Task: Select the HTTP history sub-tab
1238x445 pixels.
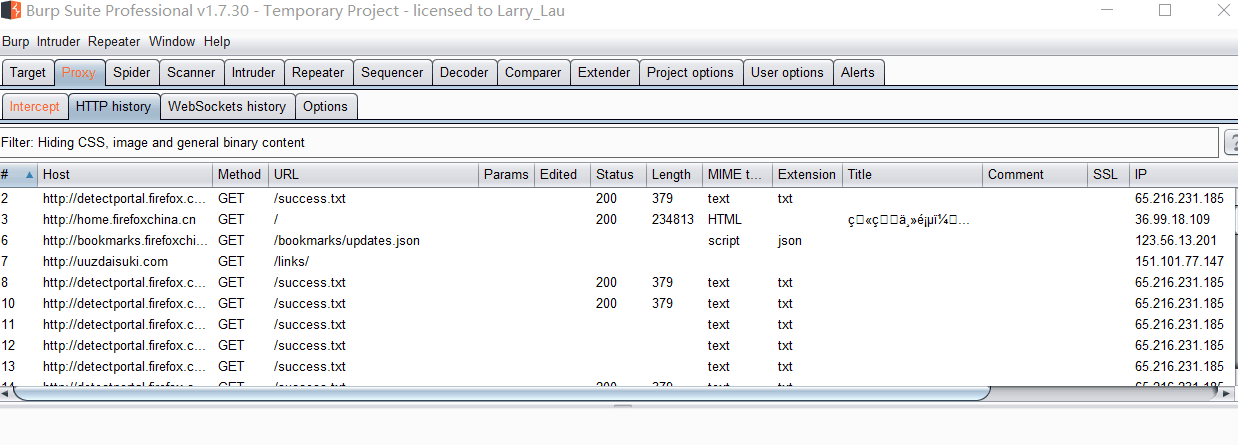Action: 113,106
